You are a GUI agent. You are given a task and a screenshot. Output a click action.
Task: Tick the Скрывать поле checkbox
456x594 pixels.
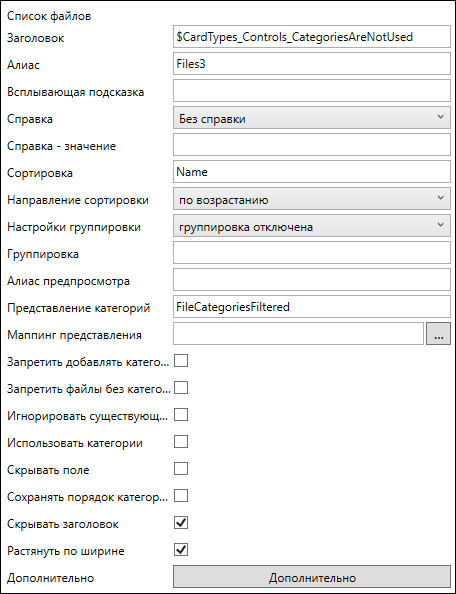pos(181,469)
